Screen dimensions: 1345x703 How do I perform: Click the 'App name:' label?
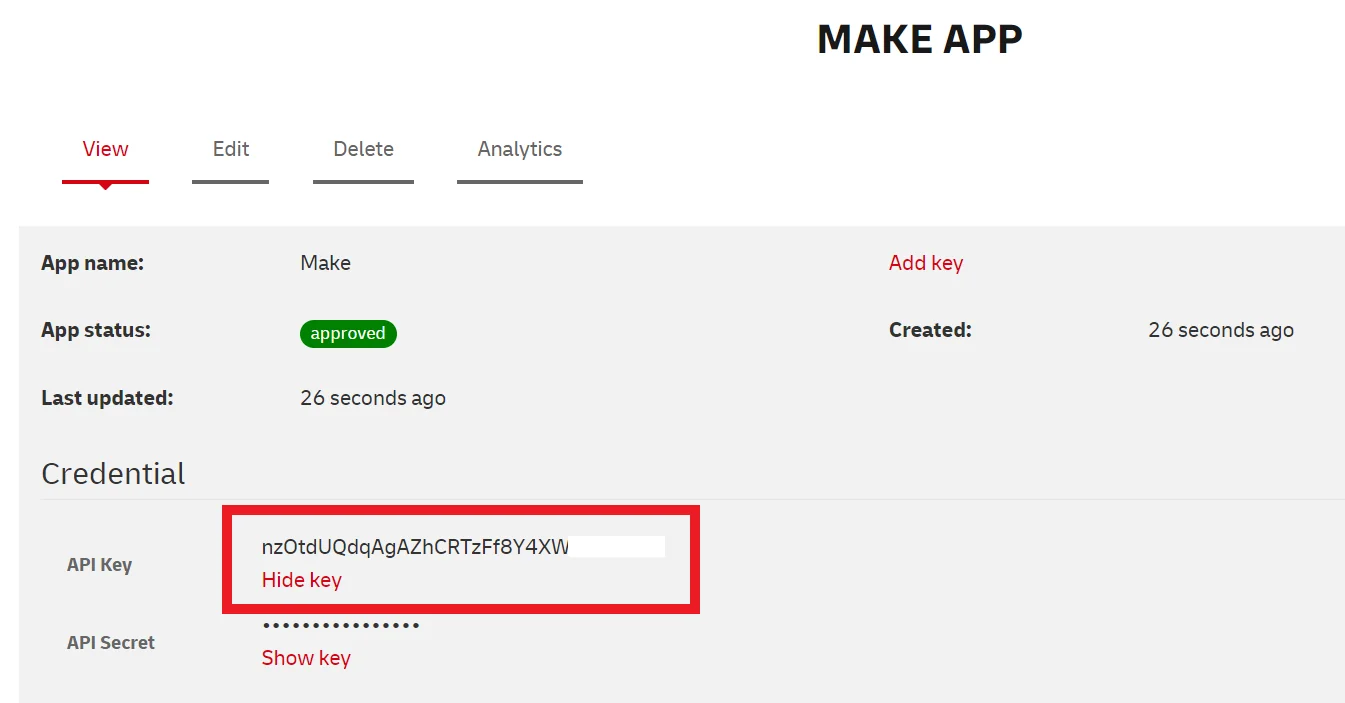93,263
